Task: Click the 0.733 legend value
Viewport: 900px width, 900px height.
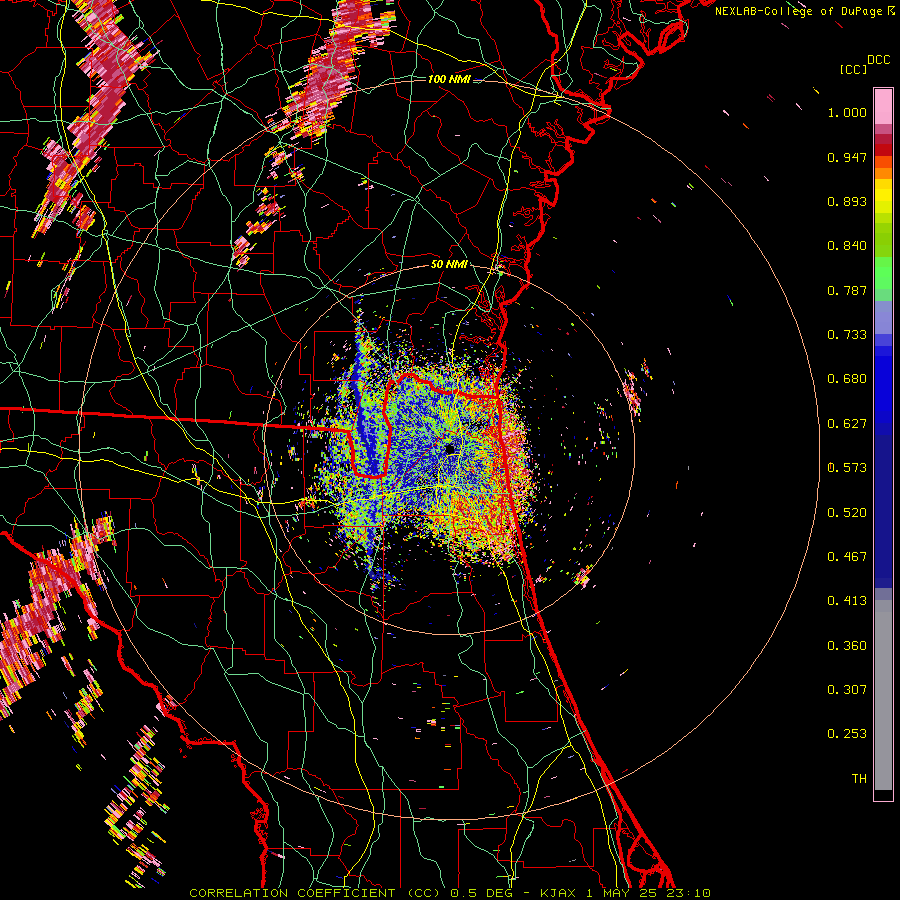Action: (847, 335)
